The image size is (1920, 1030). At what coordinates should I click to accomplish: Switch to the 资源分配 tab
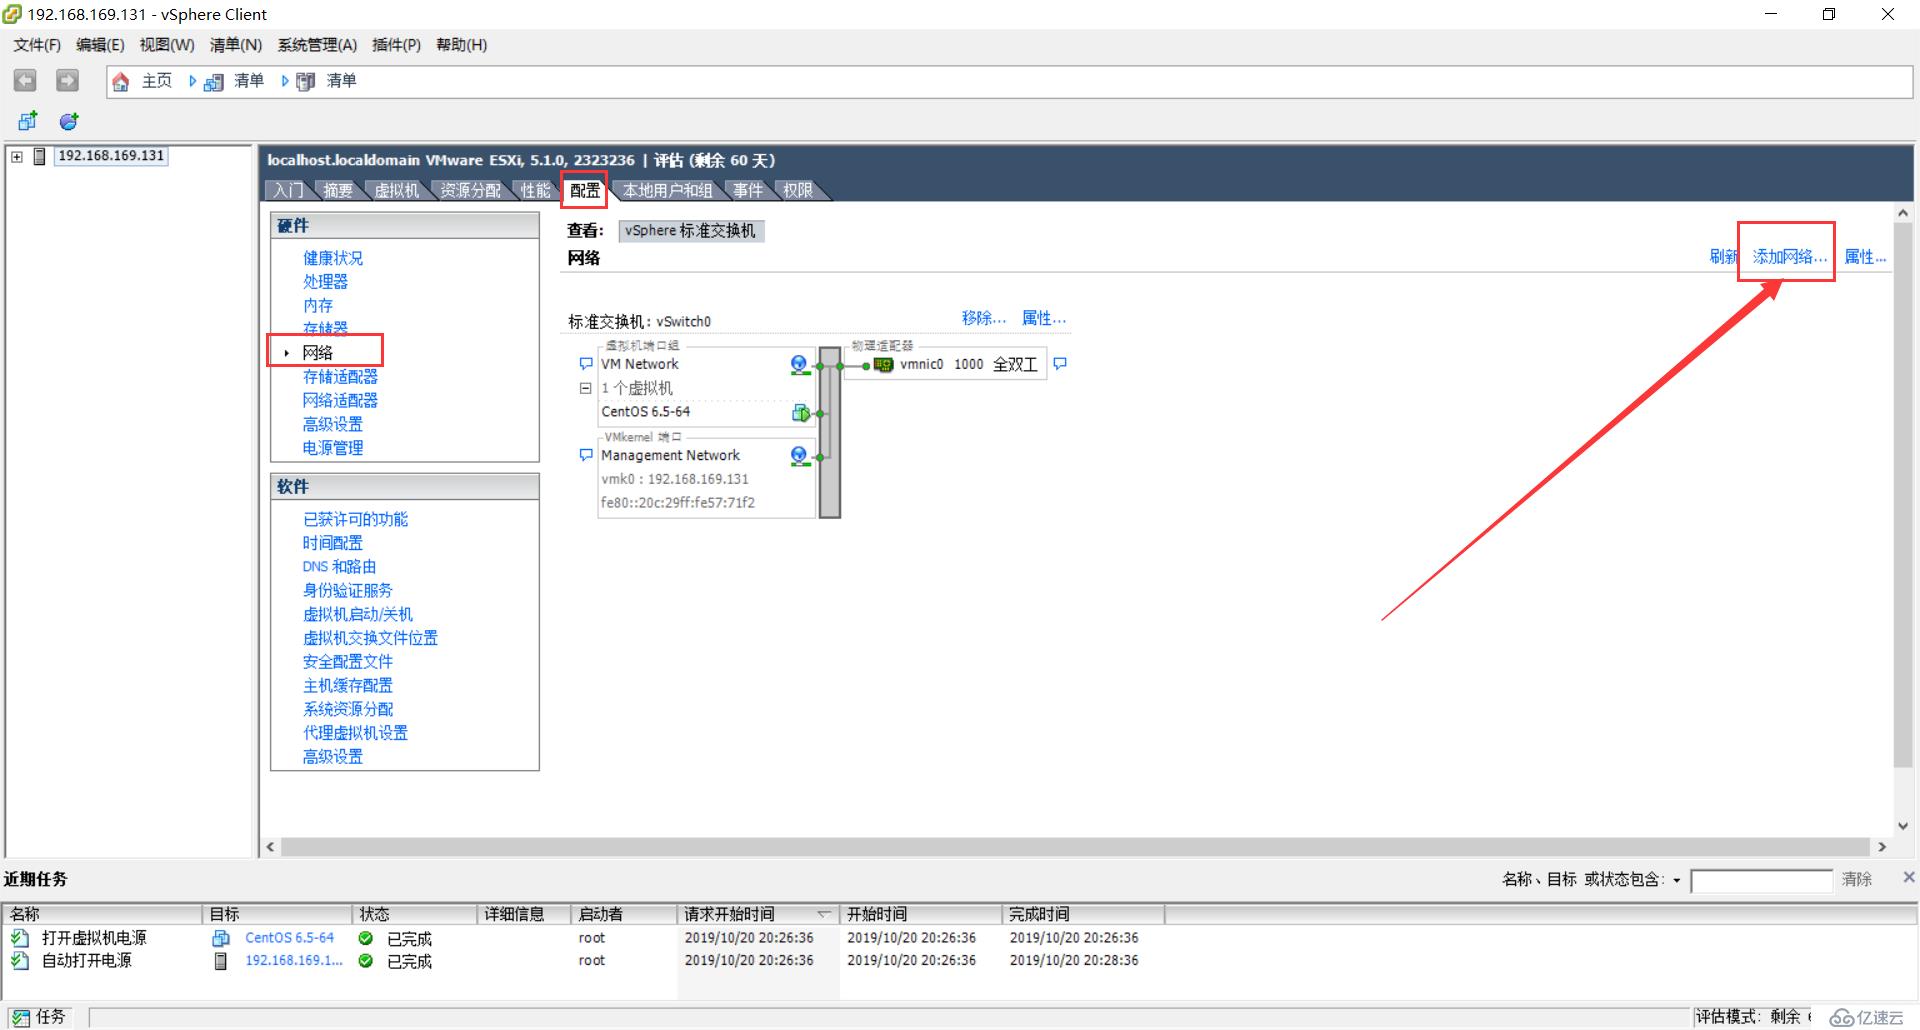coord(471,190)
